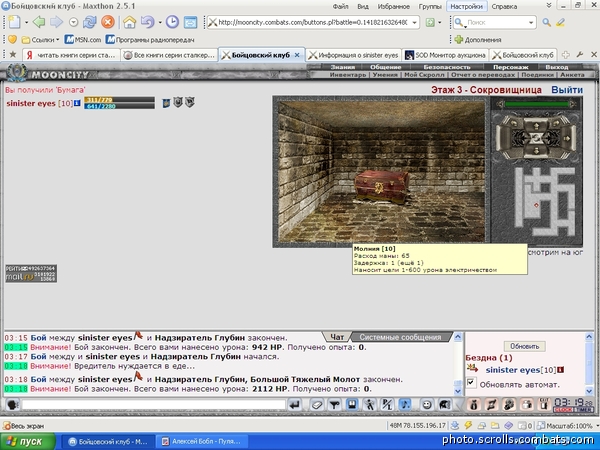
Task: Toggle lightning icon in browser status bar
Action: (x=468, y=425)
